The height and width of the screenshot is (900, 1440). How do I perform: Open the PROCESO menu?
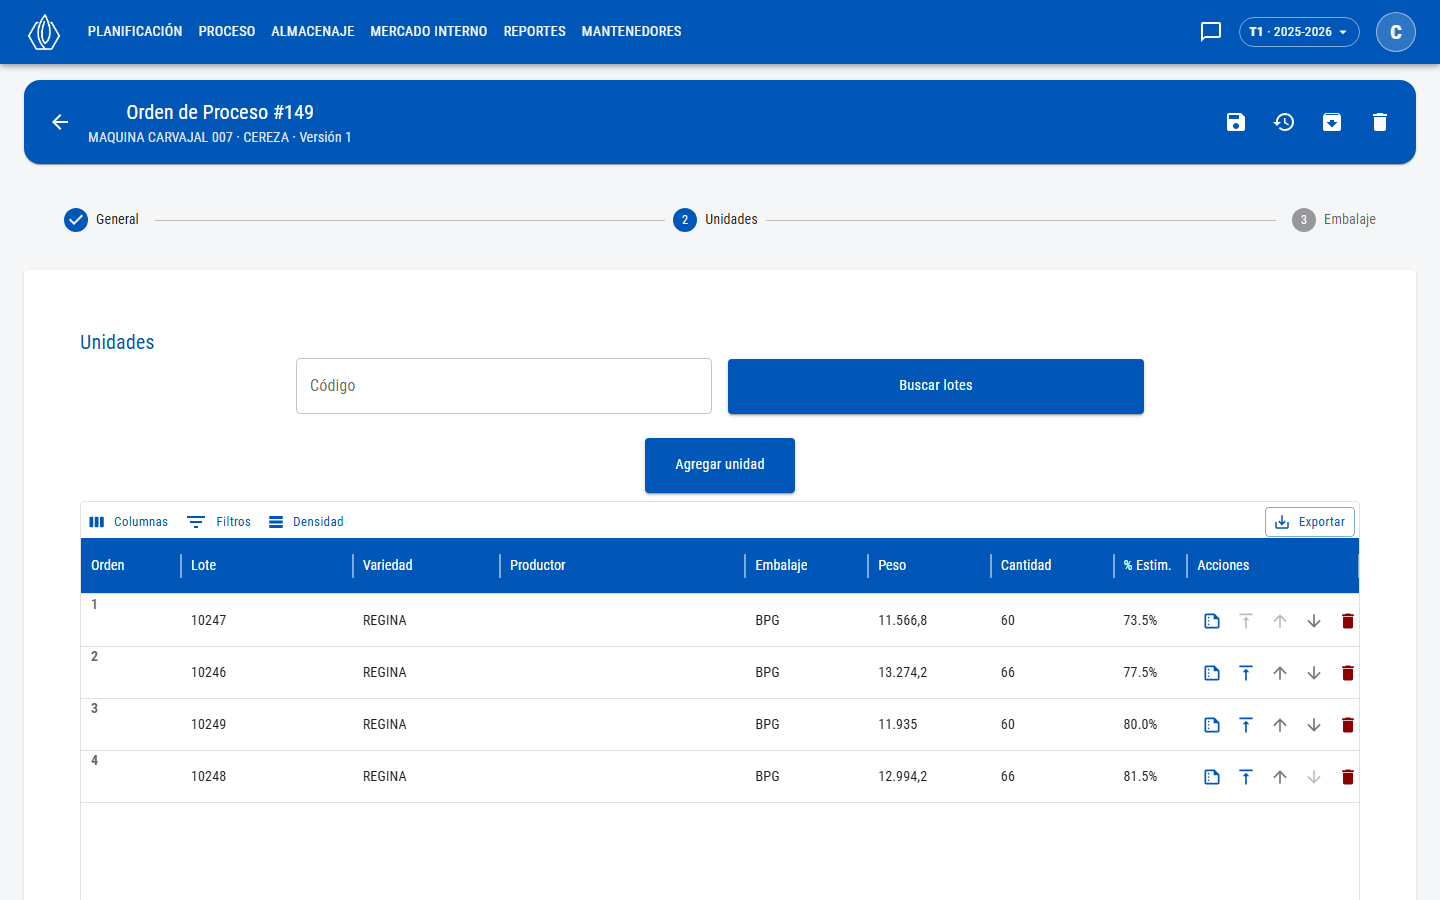(227, 32)
